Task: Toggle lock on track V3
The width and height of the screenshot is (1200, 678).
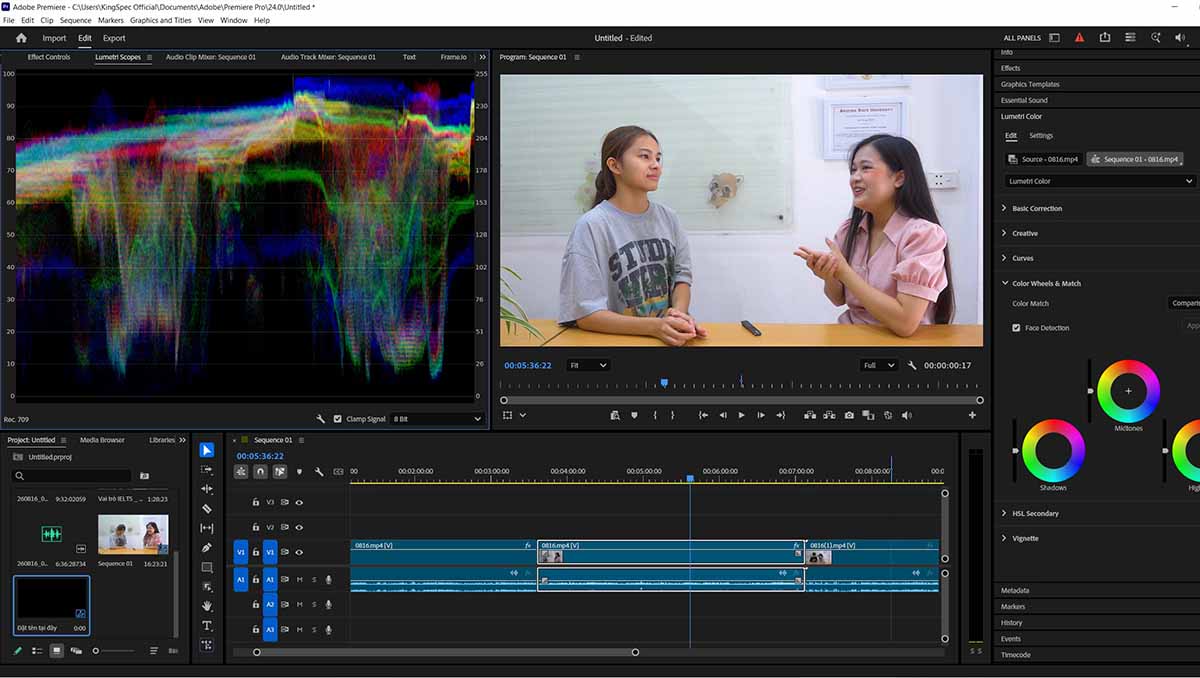Action: tap(256, 502)
